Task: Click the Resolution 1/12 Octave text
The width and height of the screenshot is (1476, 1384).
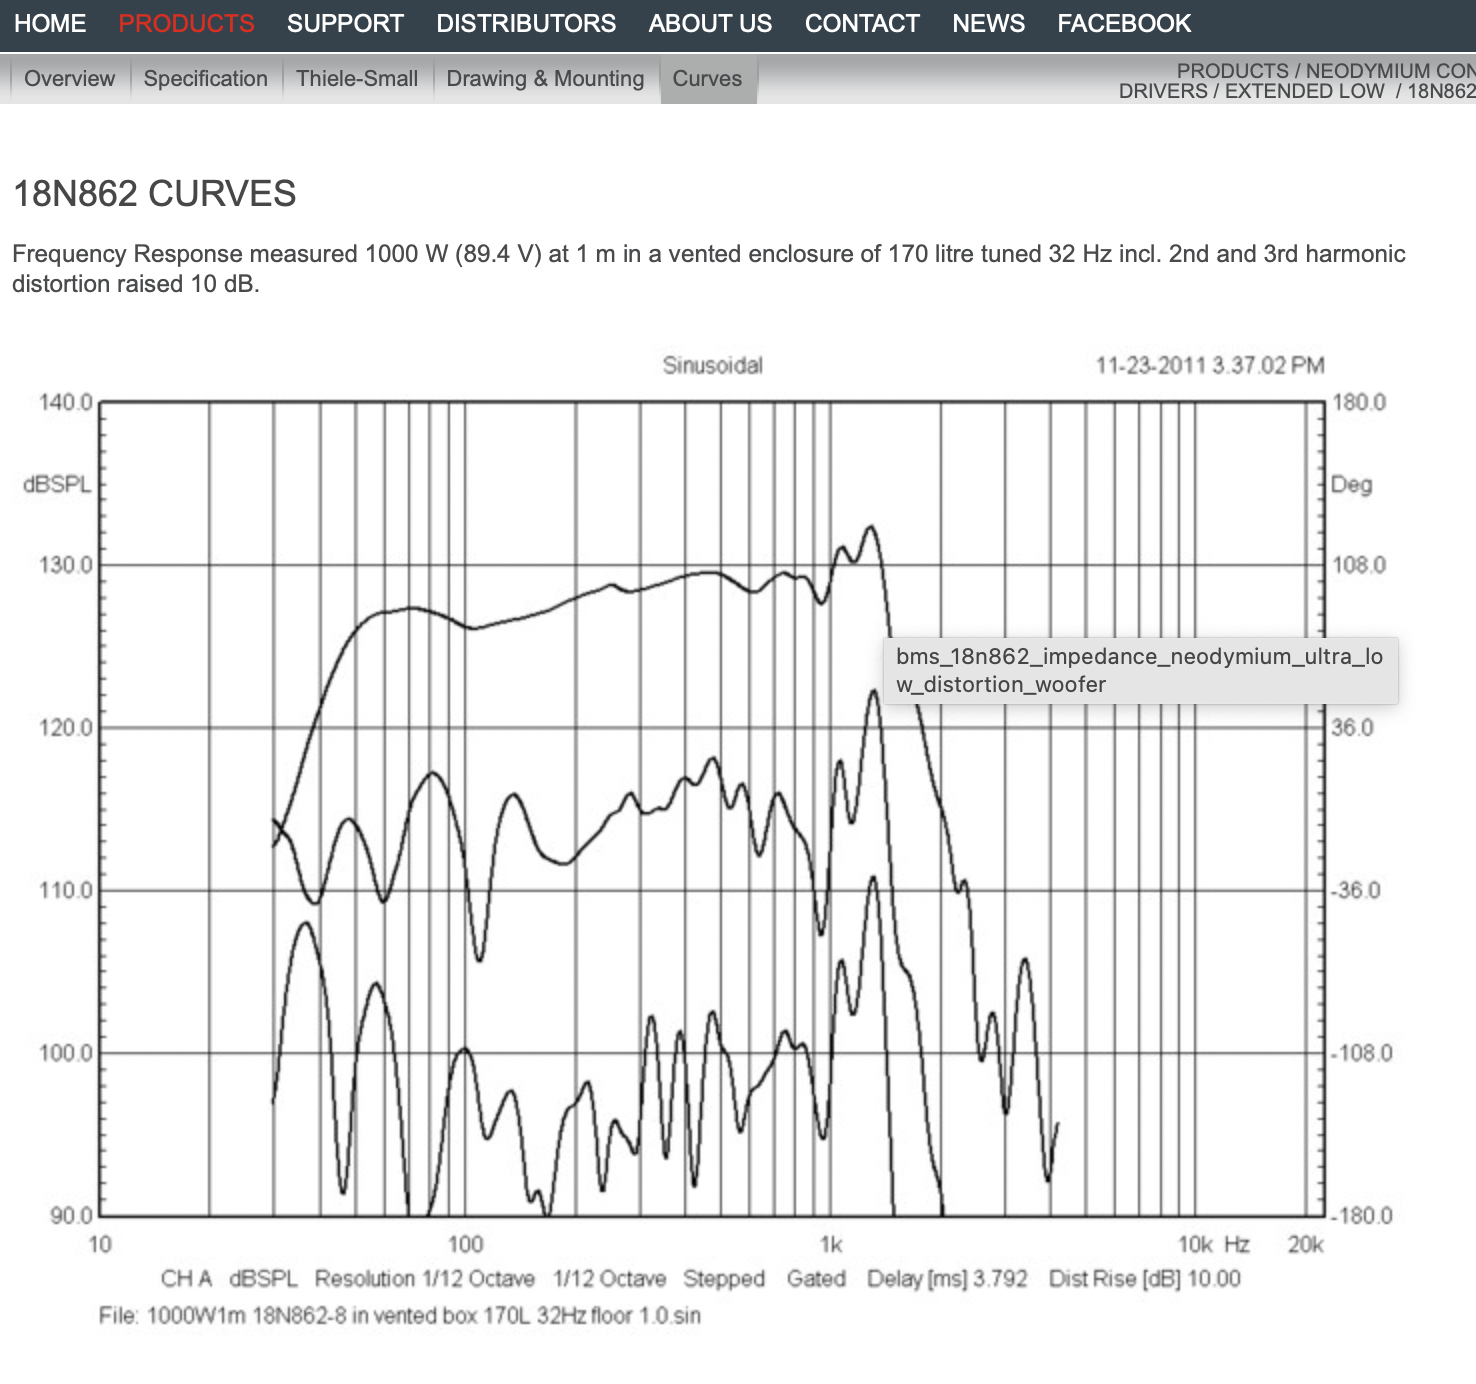Action: (x=424, y=1279)
